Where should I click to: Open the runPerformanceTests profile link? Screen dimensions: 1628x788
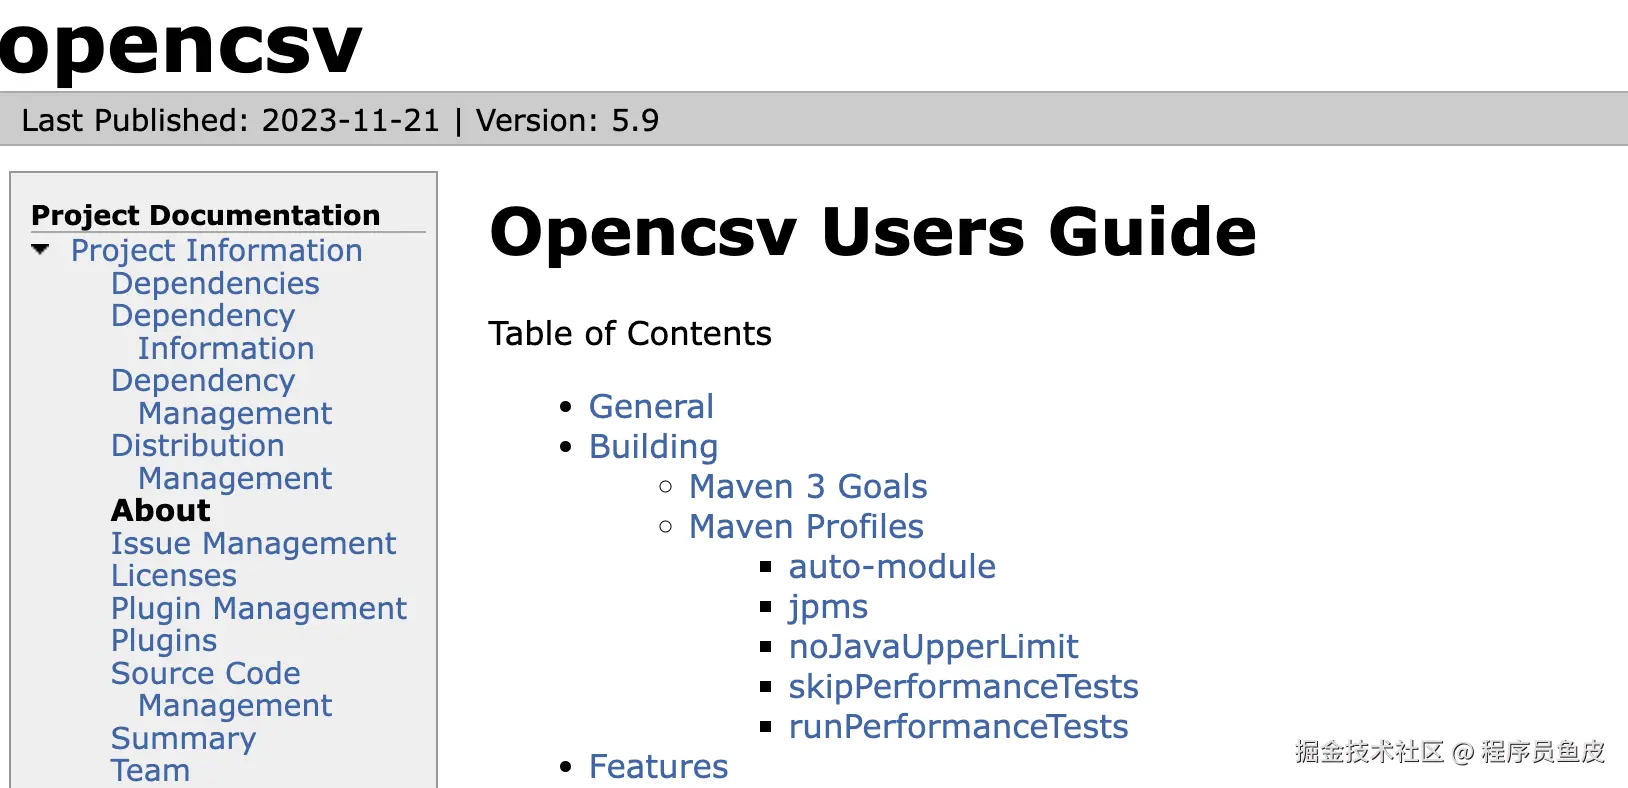tap(958, 727)
